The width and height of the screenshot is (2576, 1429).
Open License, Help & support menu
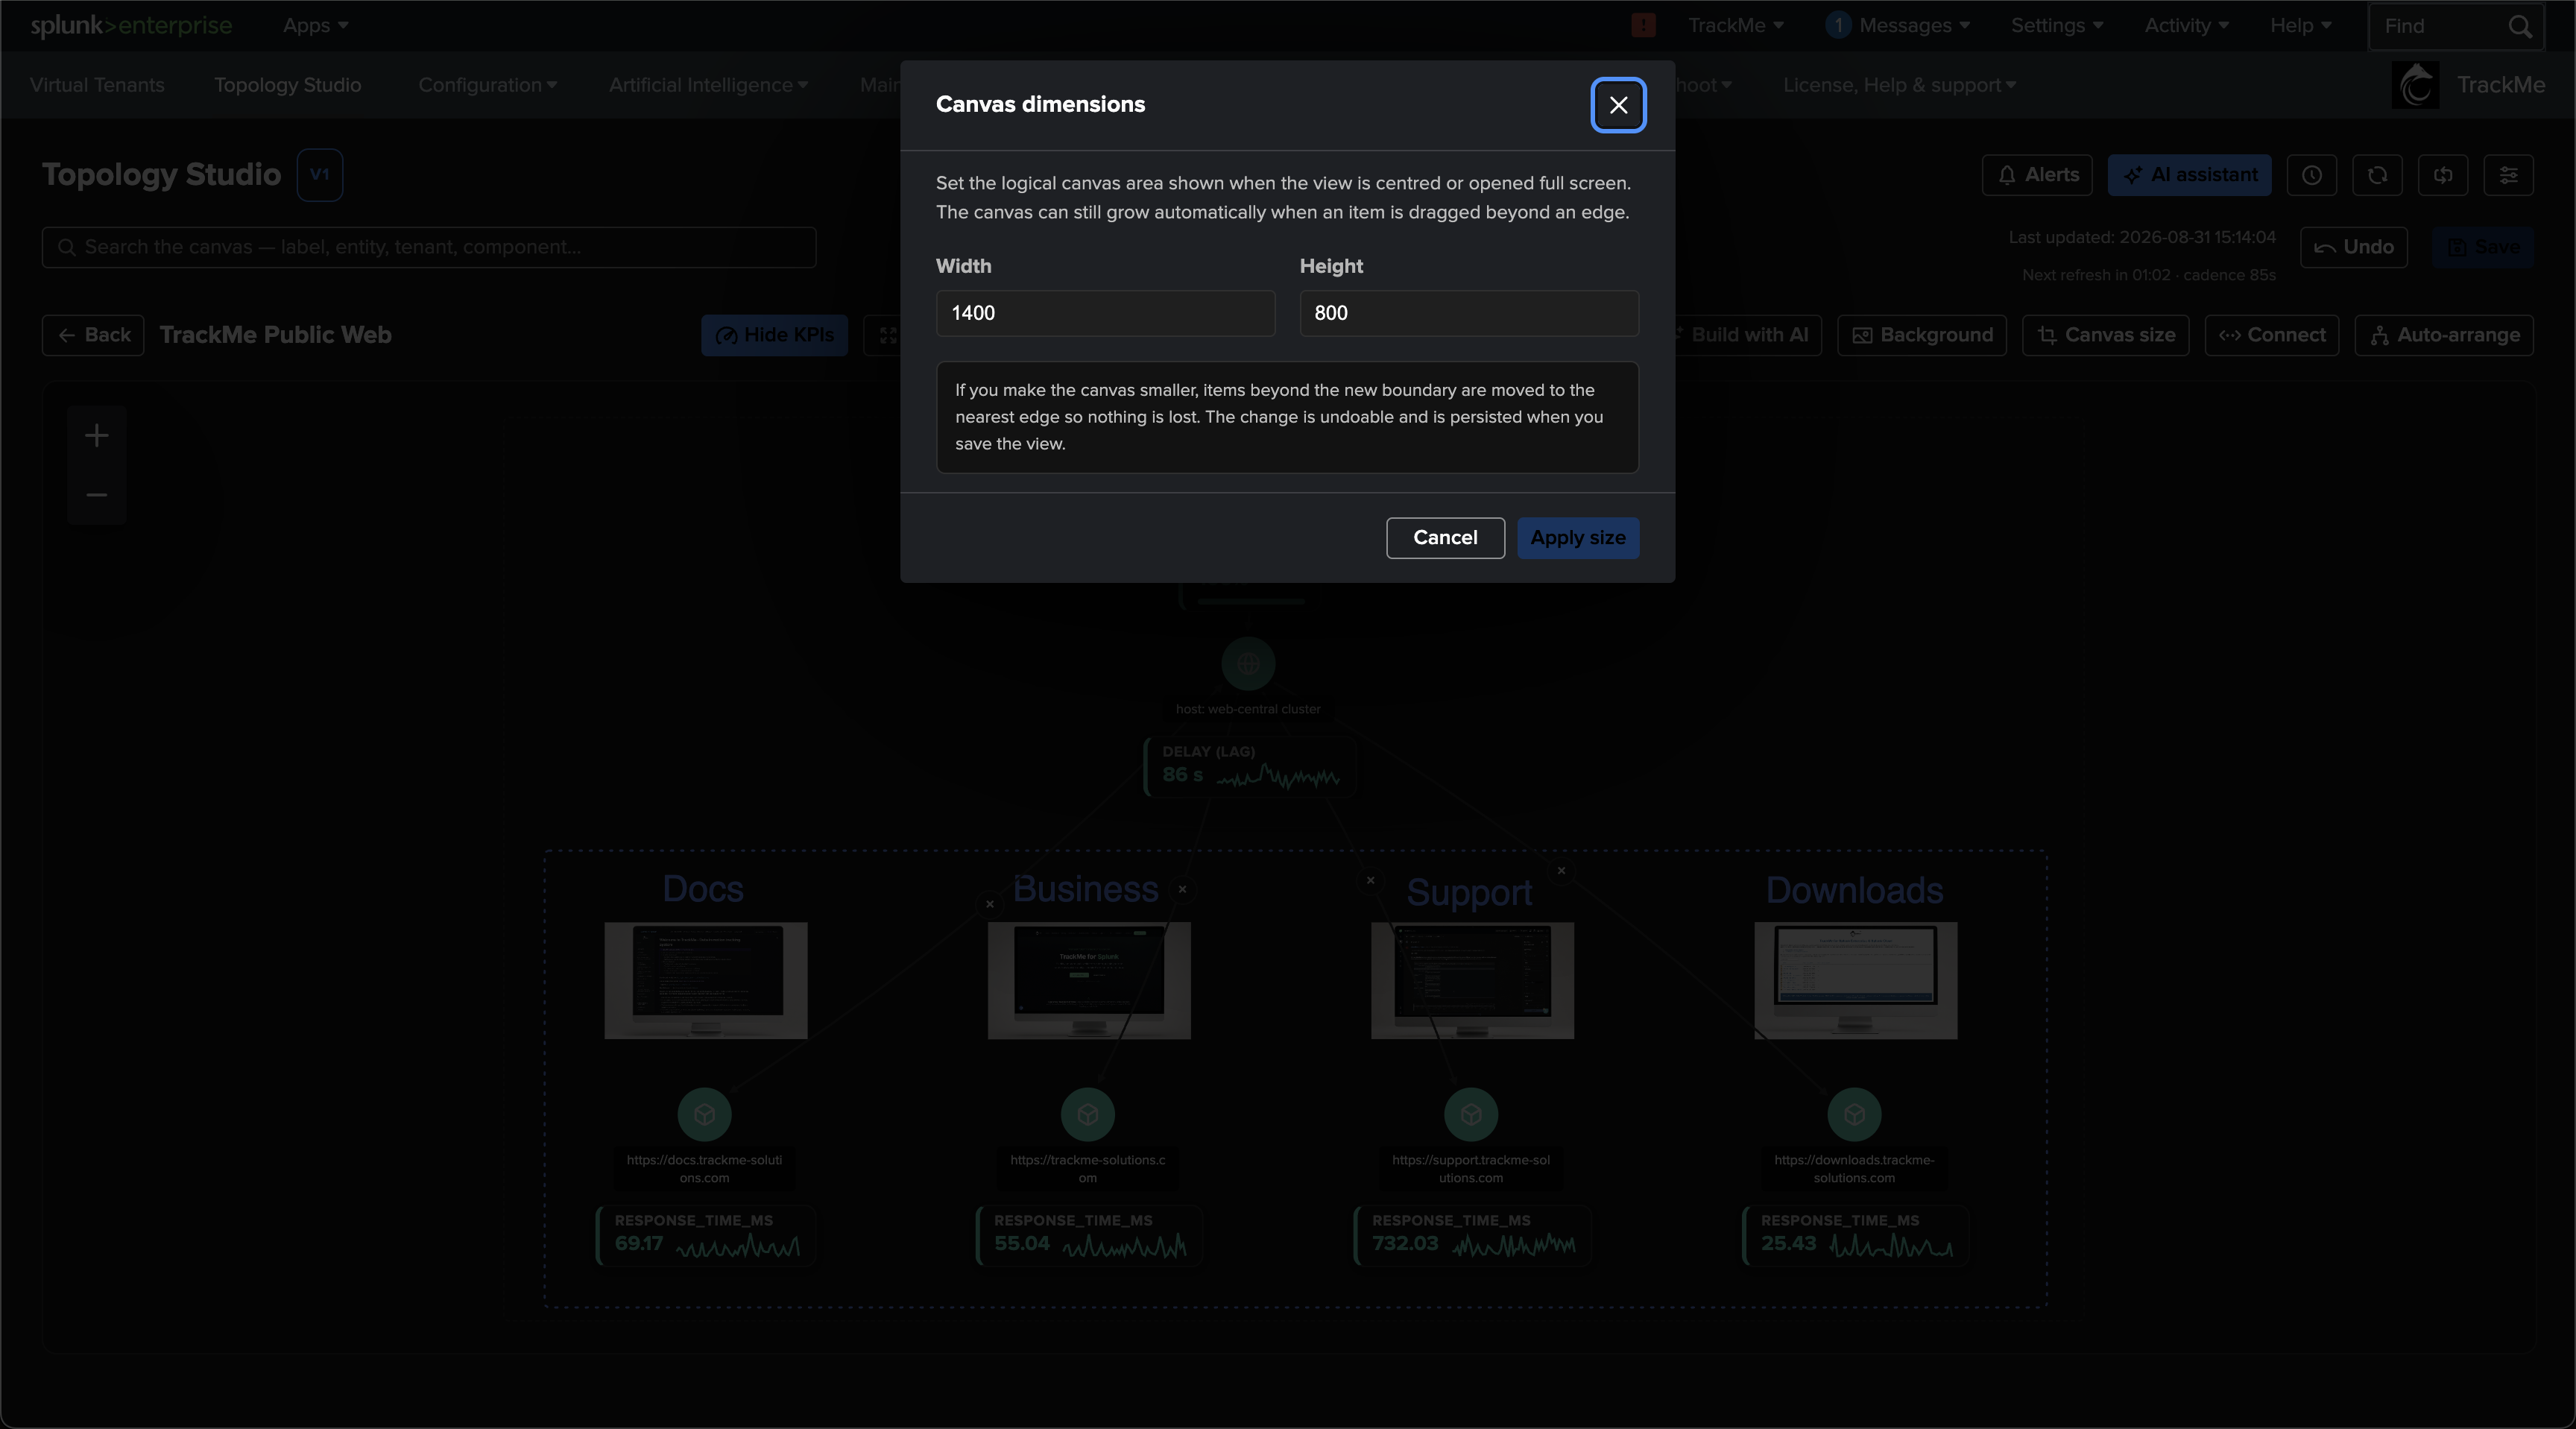[1899, 85]
